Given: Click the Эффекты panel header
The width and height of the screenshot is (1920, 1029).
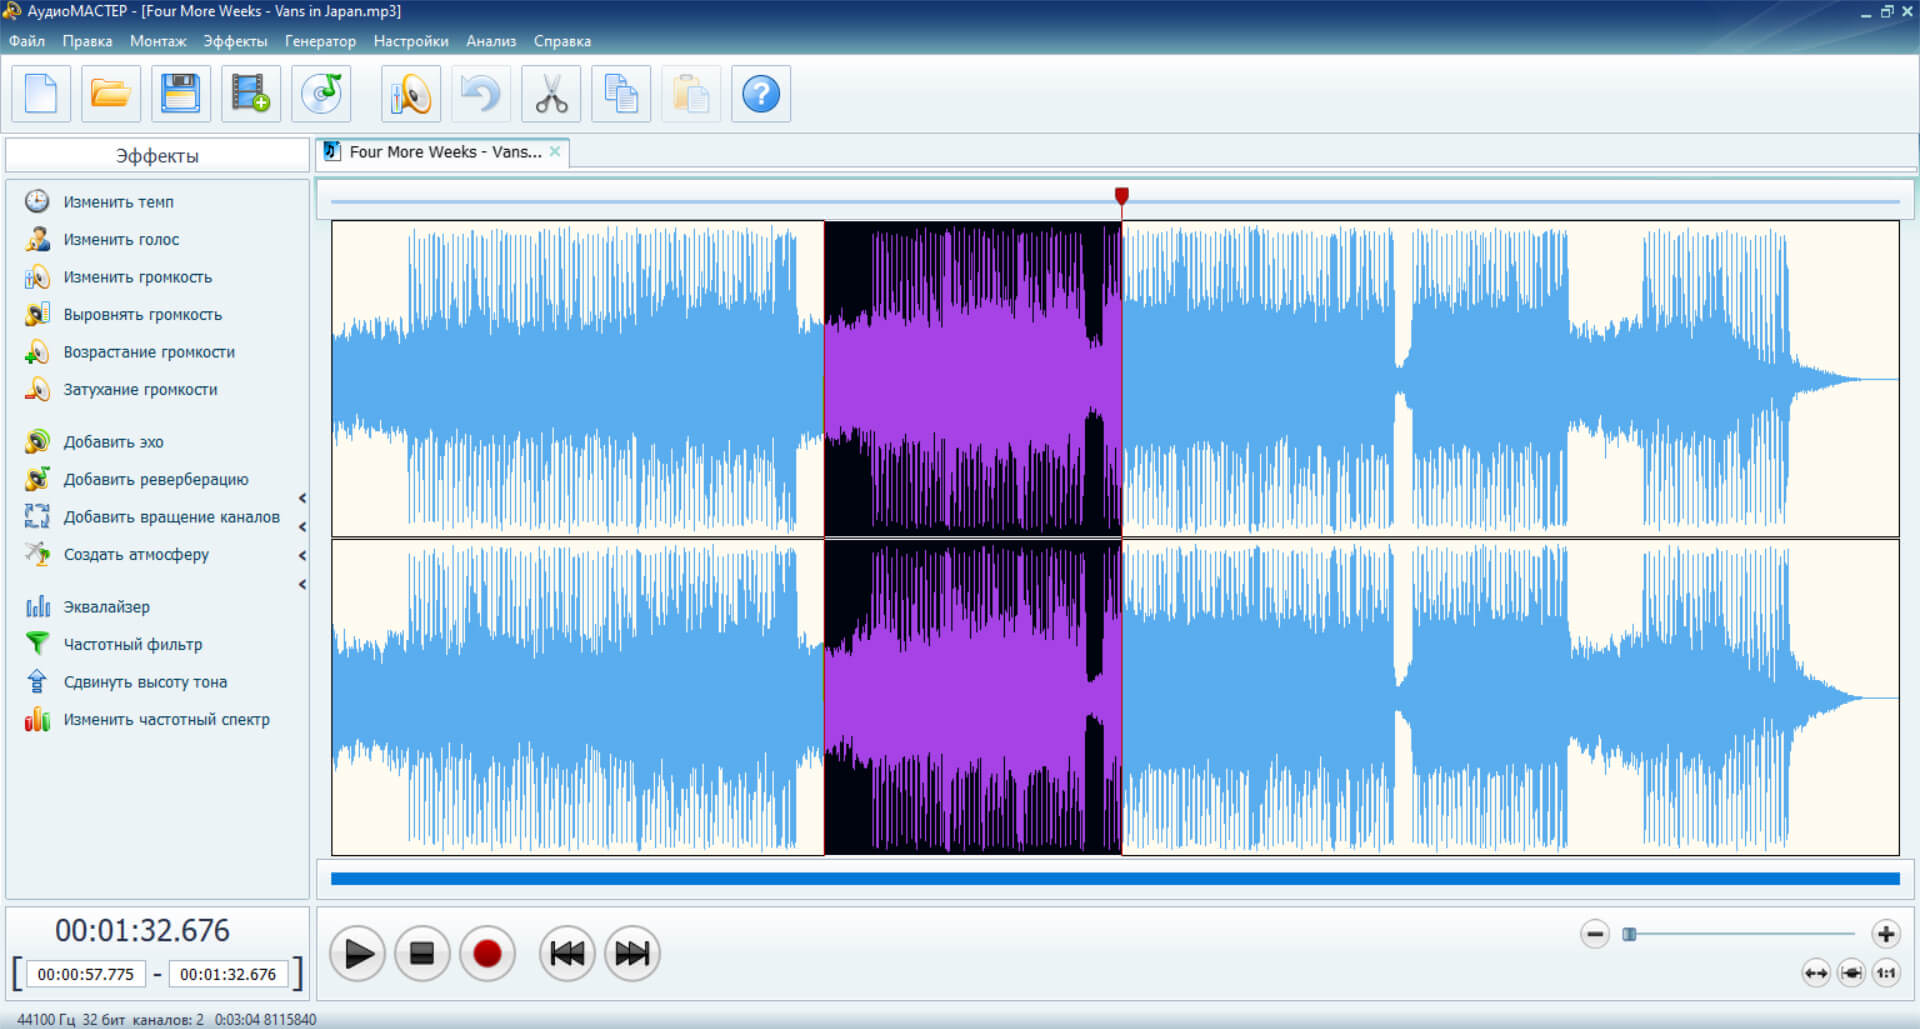Looking at the screenshot, I should coord(157,156).
